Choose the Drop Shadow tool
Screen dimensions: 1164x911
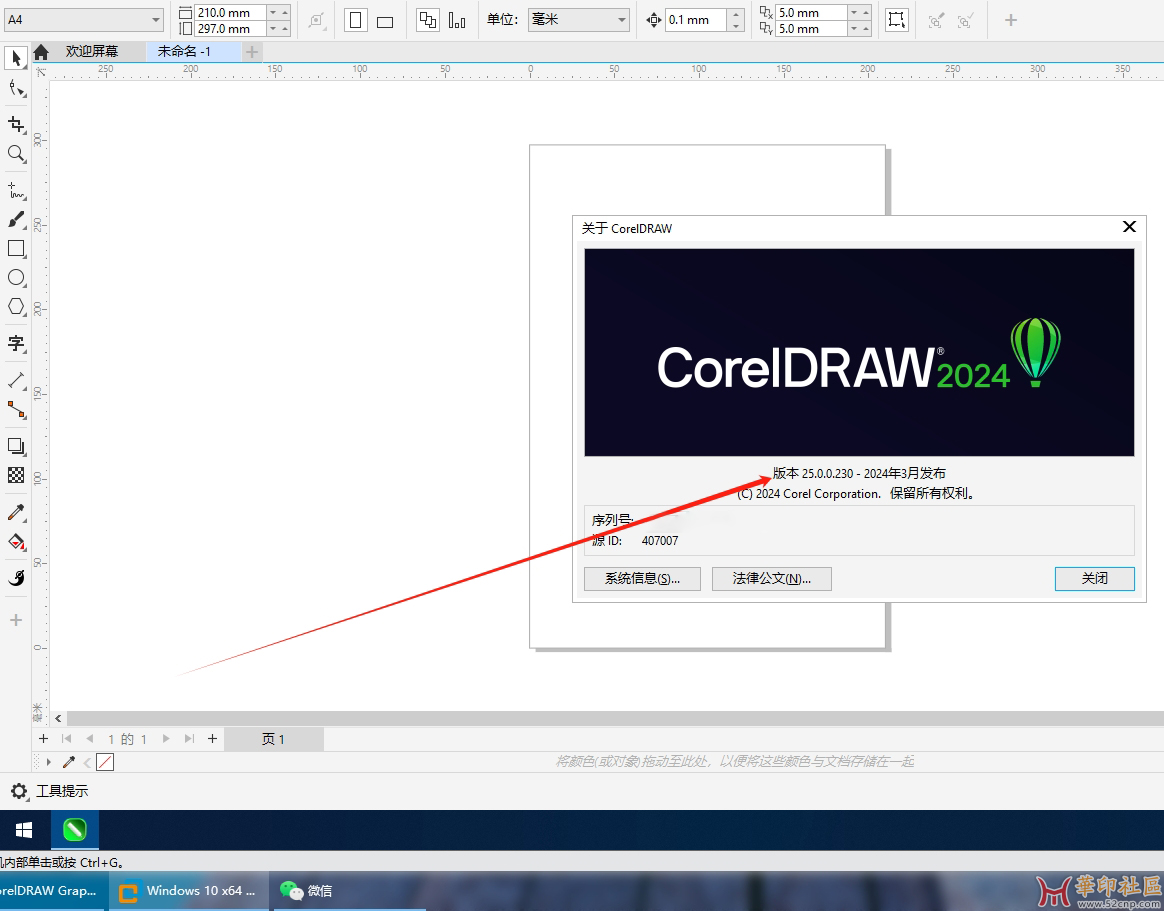point(16,446)
